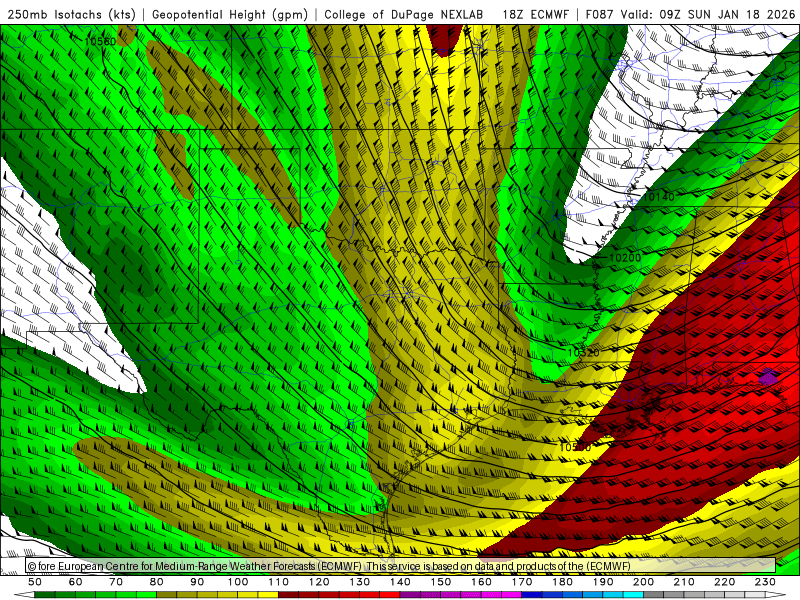This screenshot has width=800, height=600.
Task: Click the 10200 height contour label
Action: point(625,258)
